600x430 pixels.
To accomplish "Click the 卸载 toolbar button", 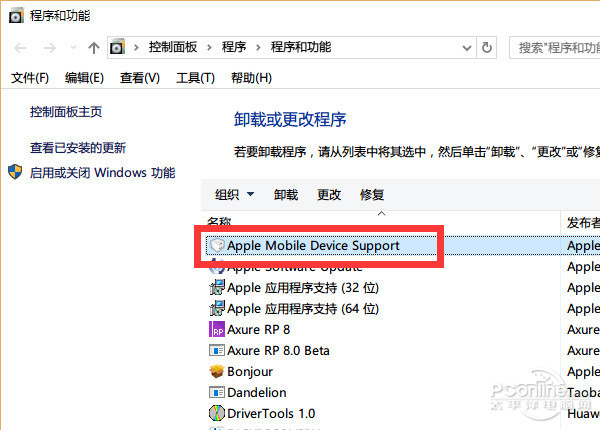I will [286, 195].
